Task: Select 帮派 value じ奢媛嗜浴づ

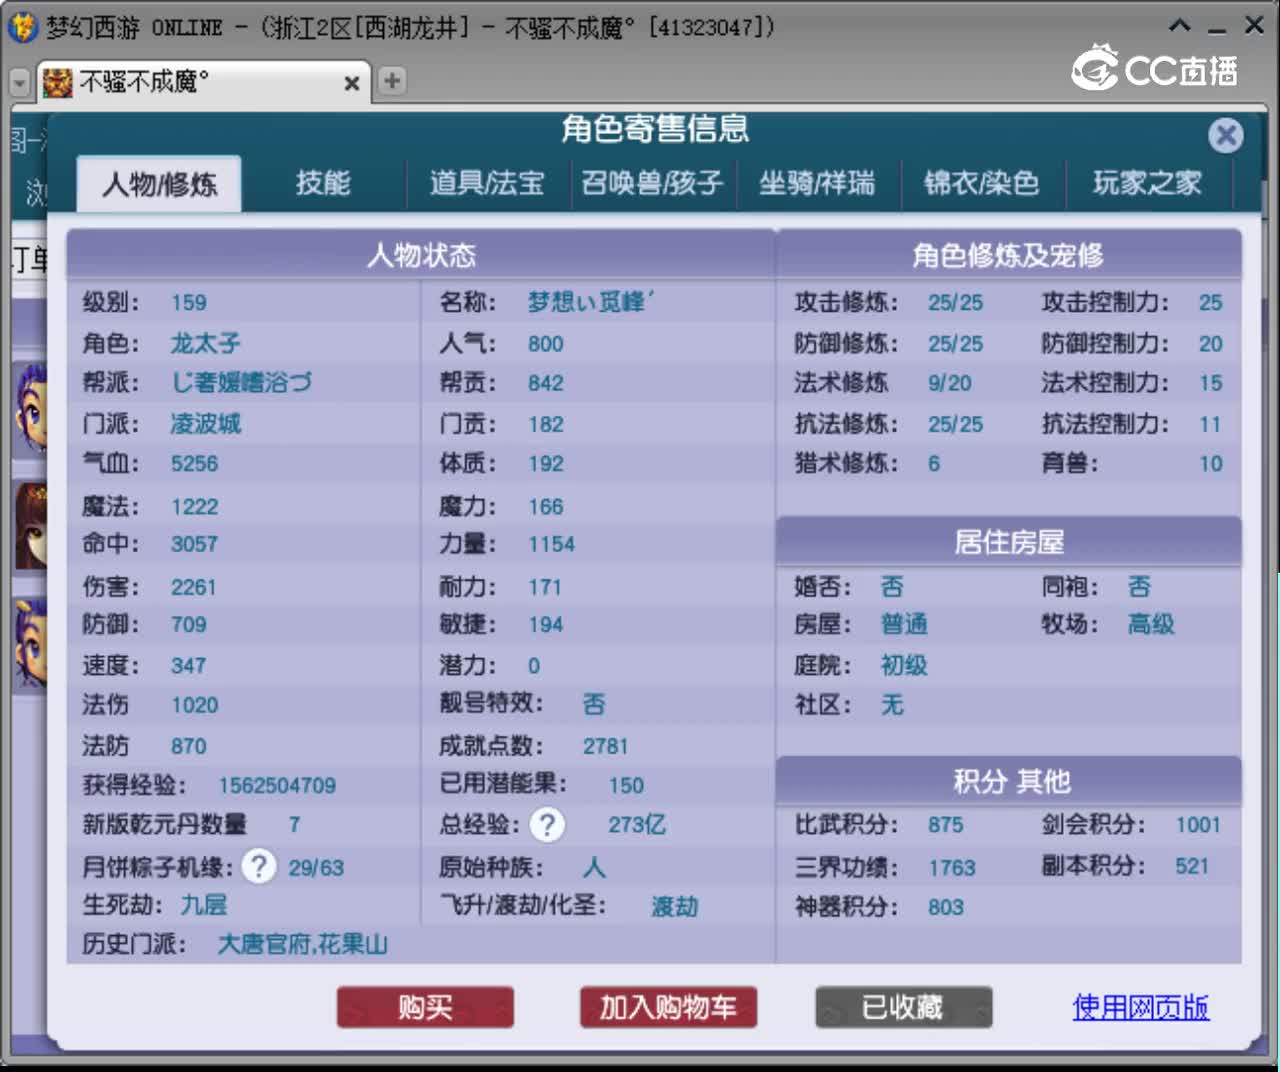Action: (241, 383)
